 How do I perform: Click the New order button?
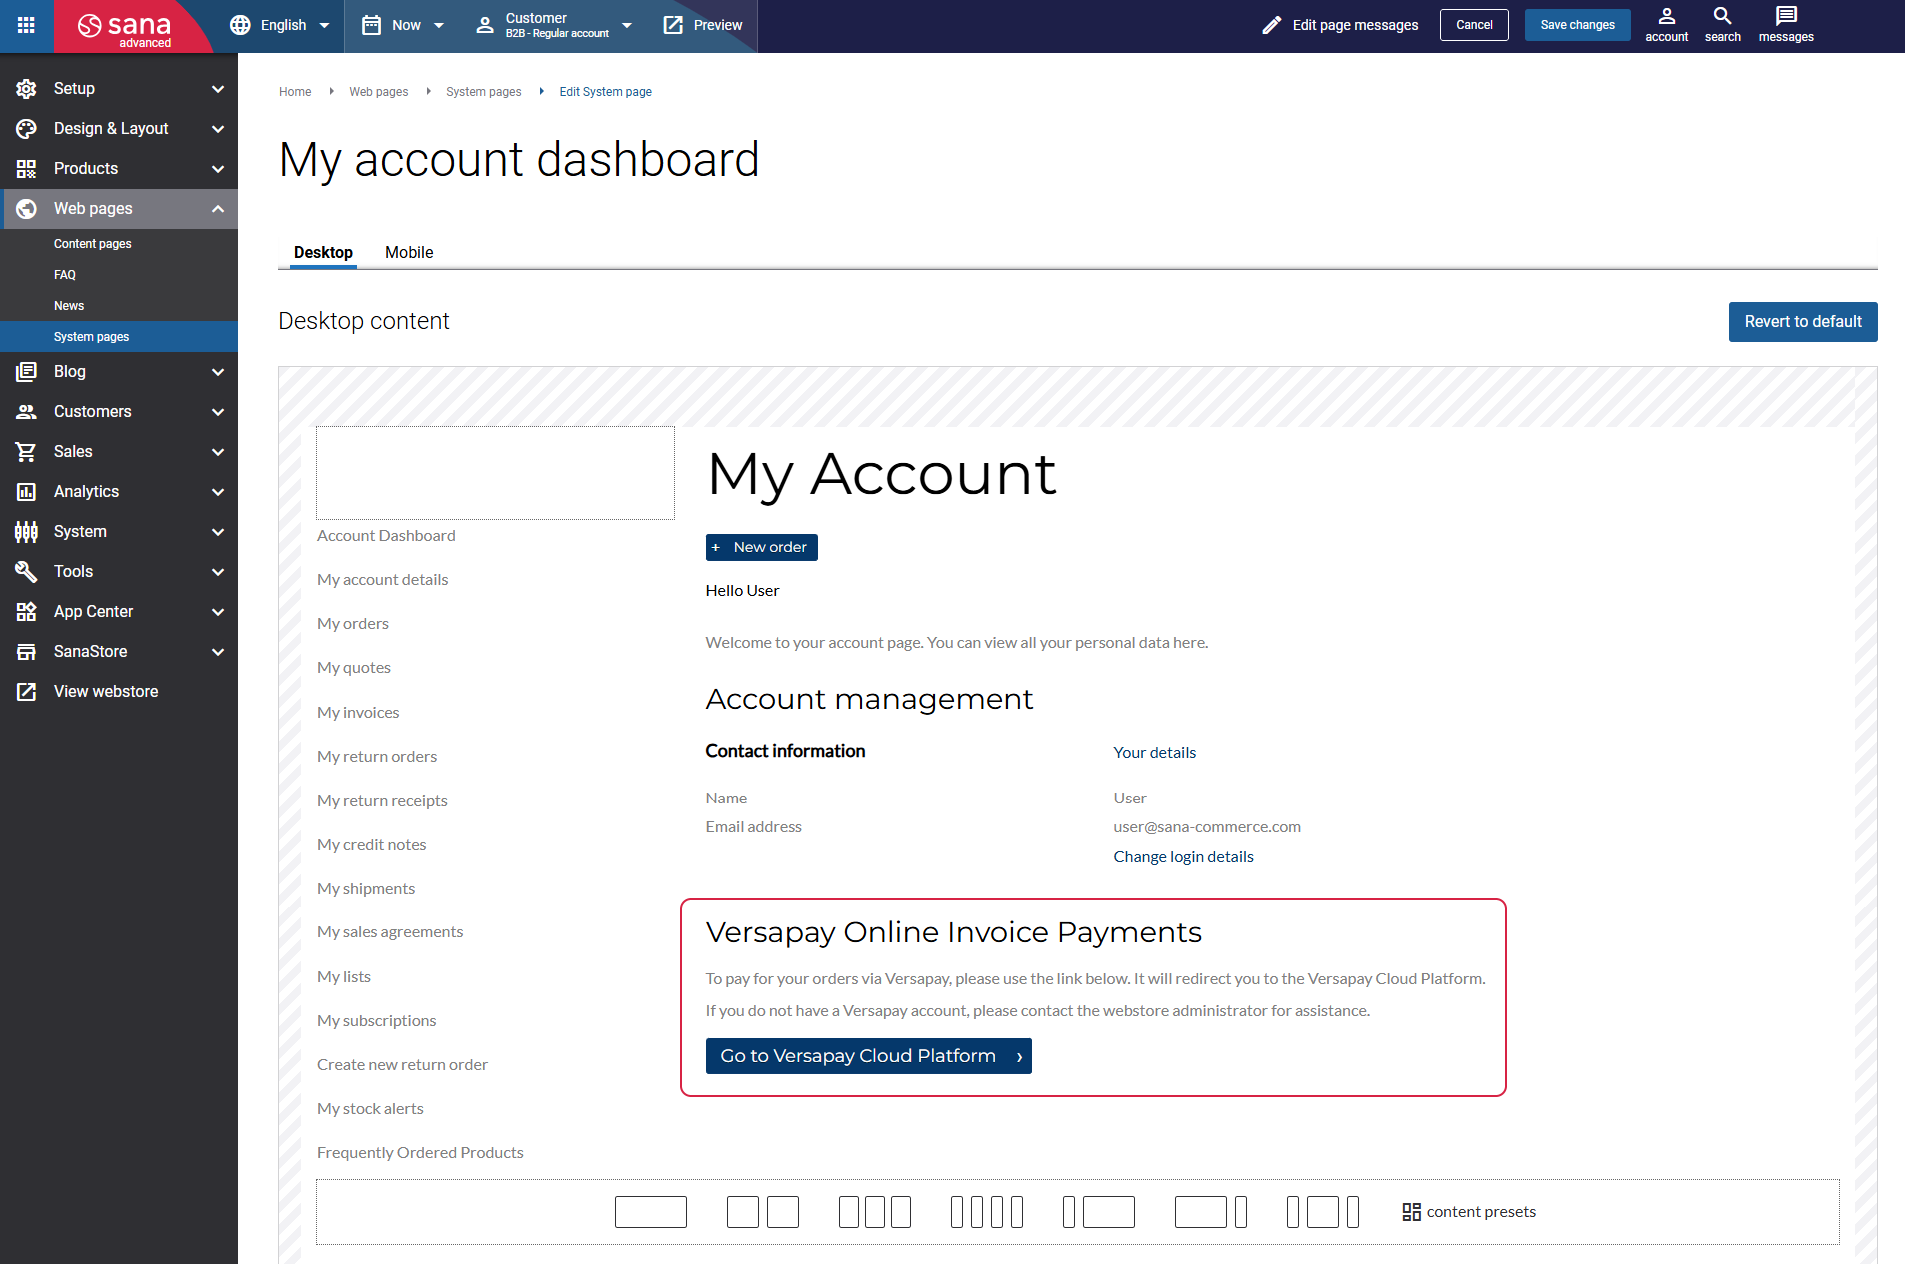pyautogui.click(x=762, y=548)
